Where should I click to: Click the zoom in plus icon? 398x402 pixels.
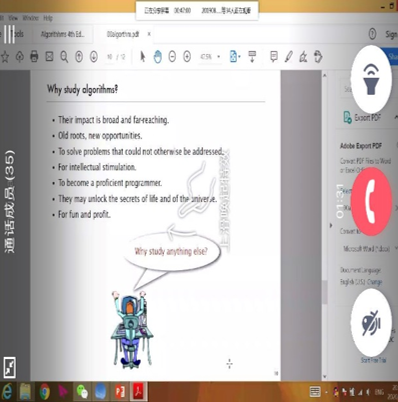pos(187,57)
